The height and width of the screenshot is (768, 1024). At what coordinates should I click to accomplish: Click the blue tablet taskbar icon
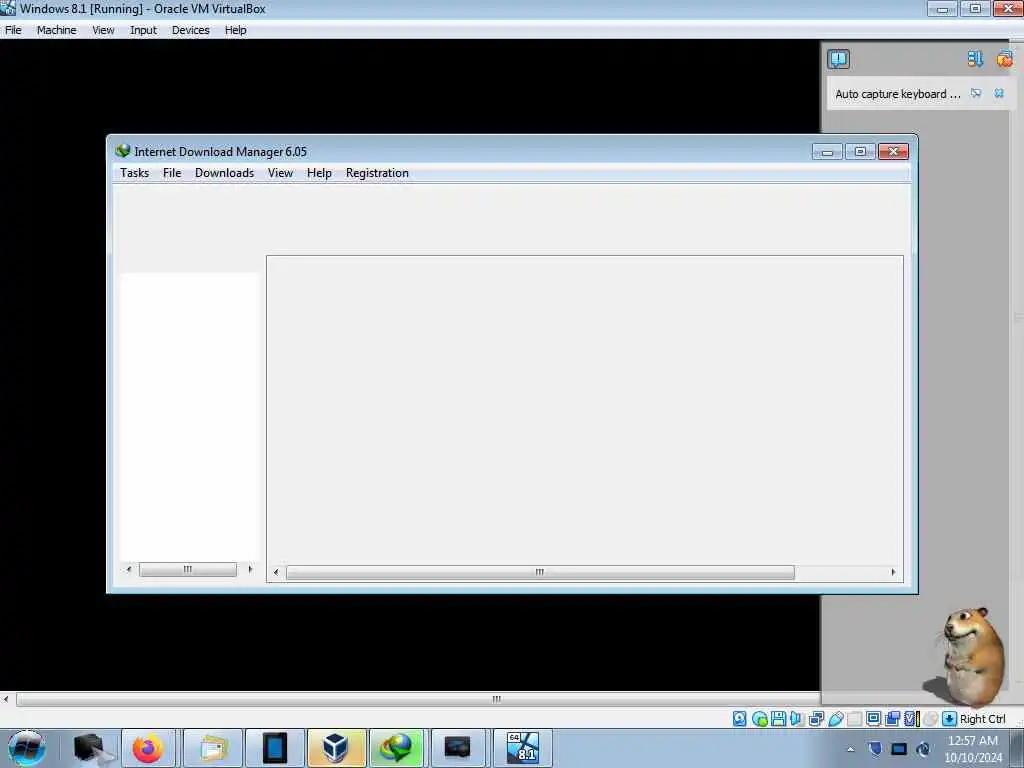(x=275, y=748)
